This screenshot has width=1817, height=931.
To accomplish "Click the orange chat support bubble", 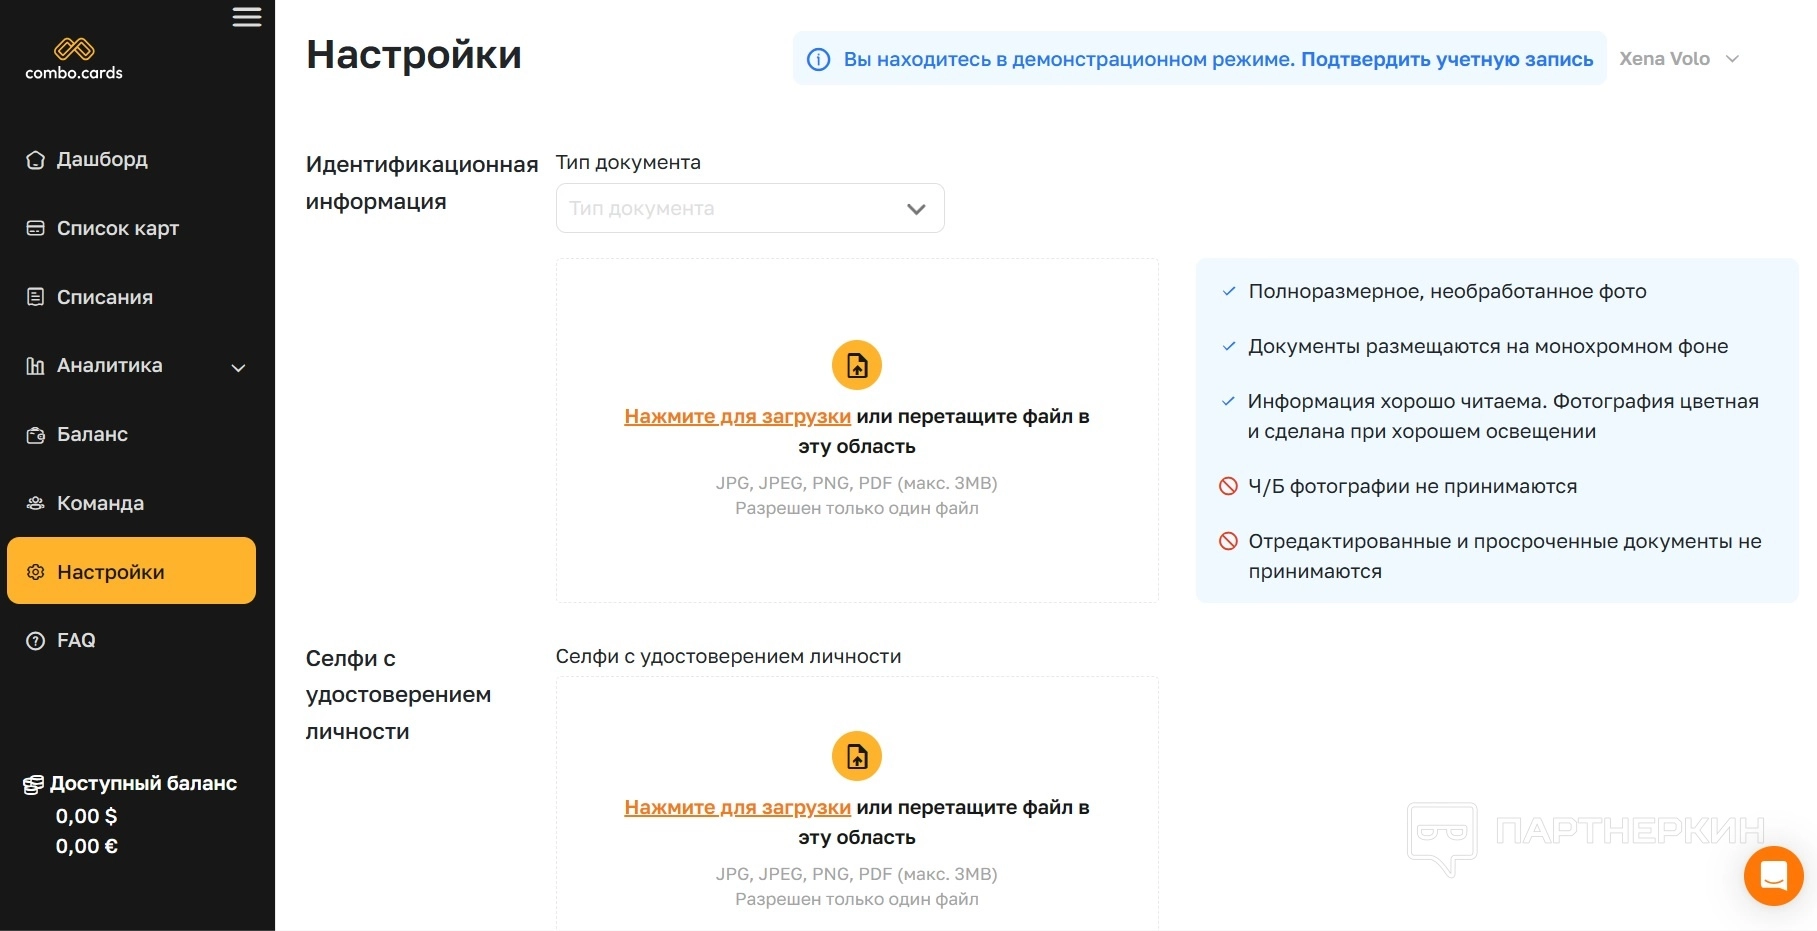I will [x=1773, y=876].
